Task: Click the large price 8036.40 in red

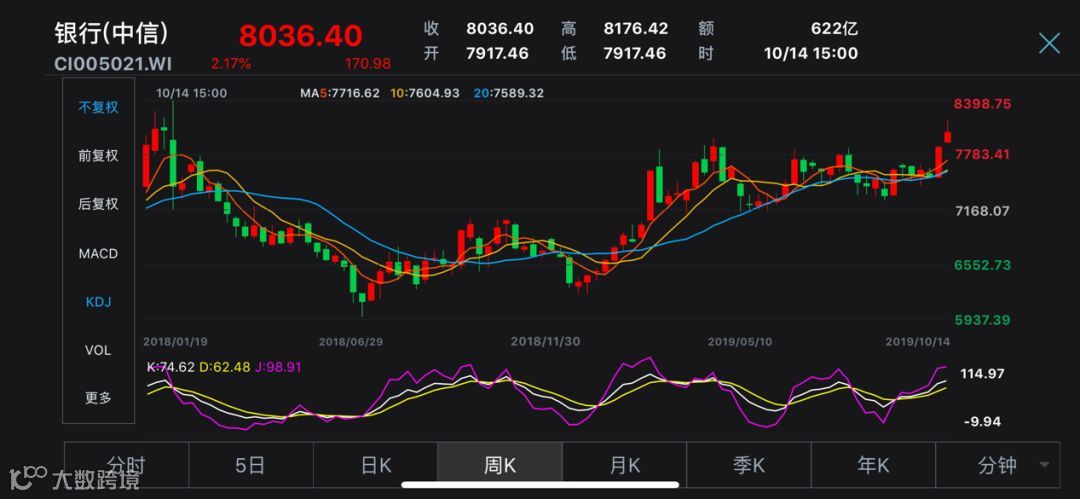Action: [x=300, y=36]
